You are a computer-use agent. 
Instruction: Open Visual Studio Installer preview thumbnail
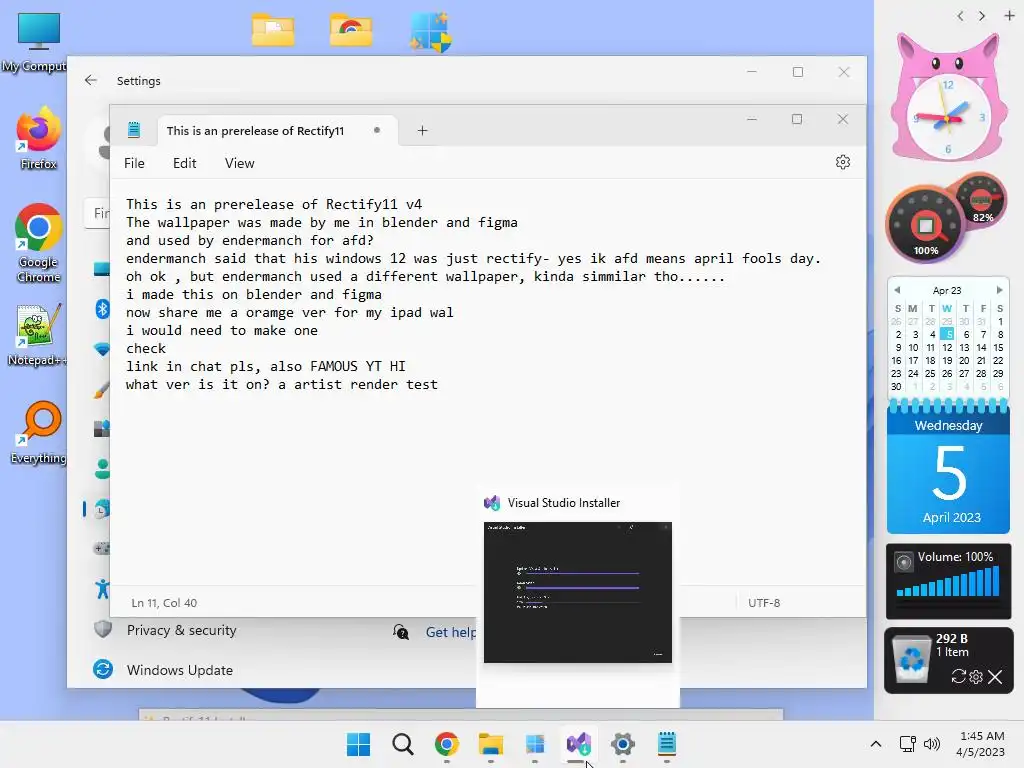click(x=577, y=592)
